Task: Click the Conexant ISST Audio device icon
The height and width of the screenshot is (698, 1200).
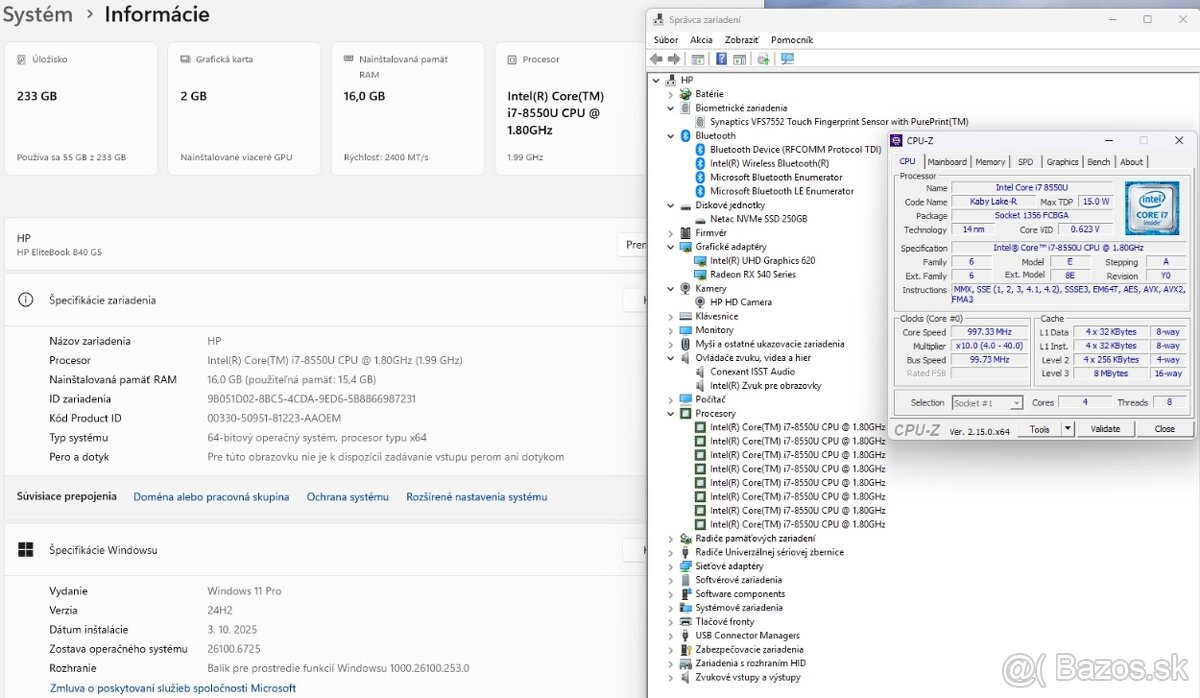Action: [x=700, y=372]
